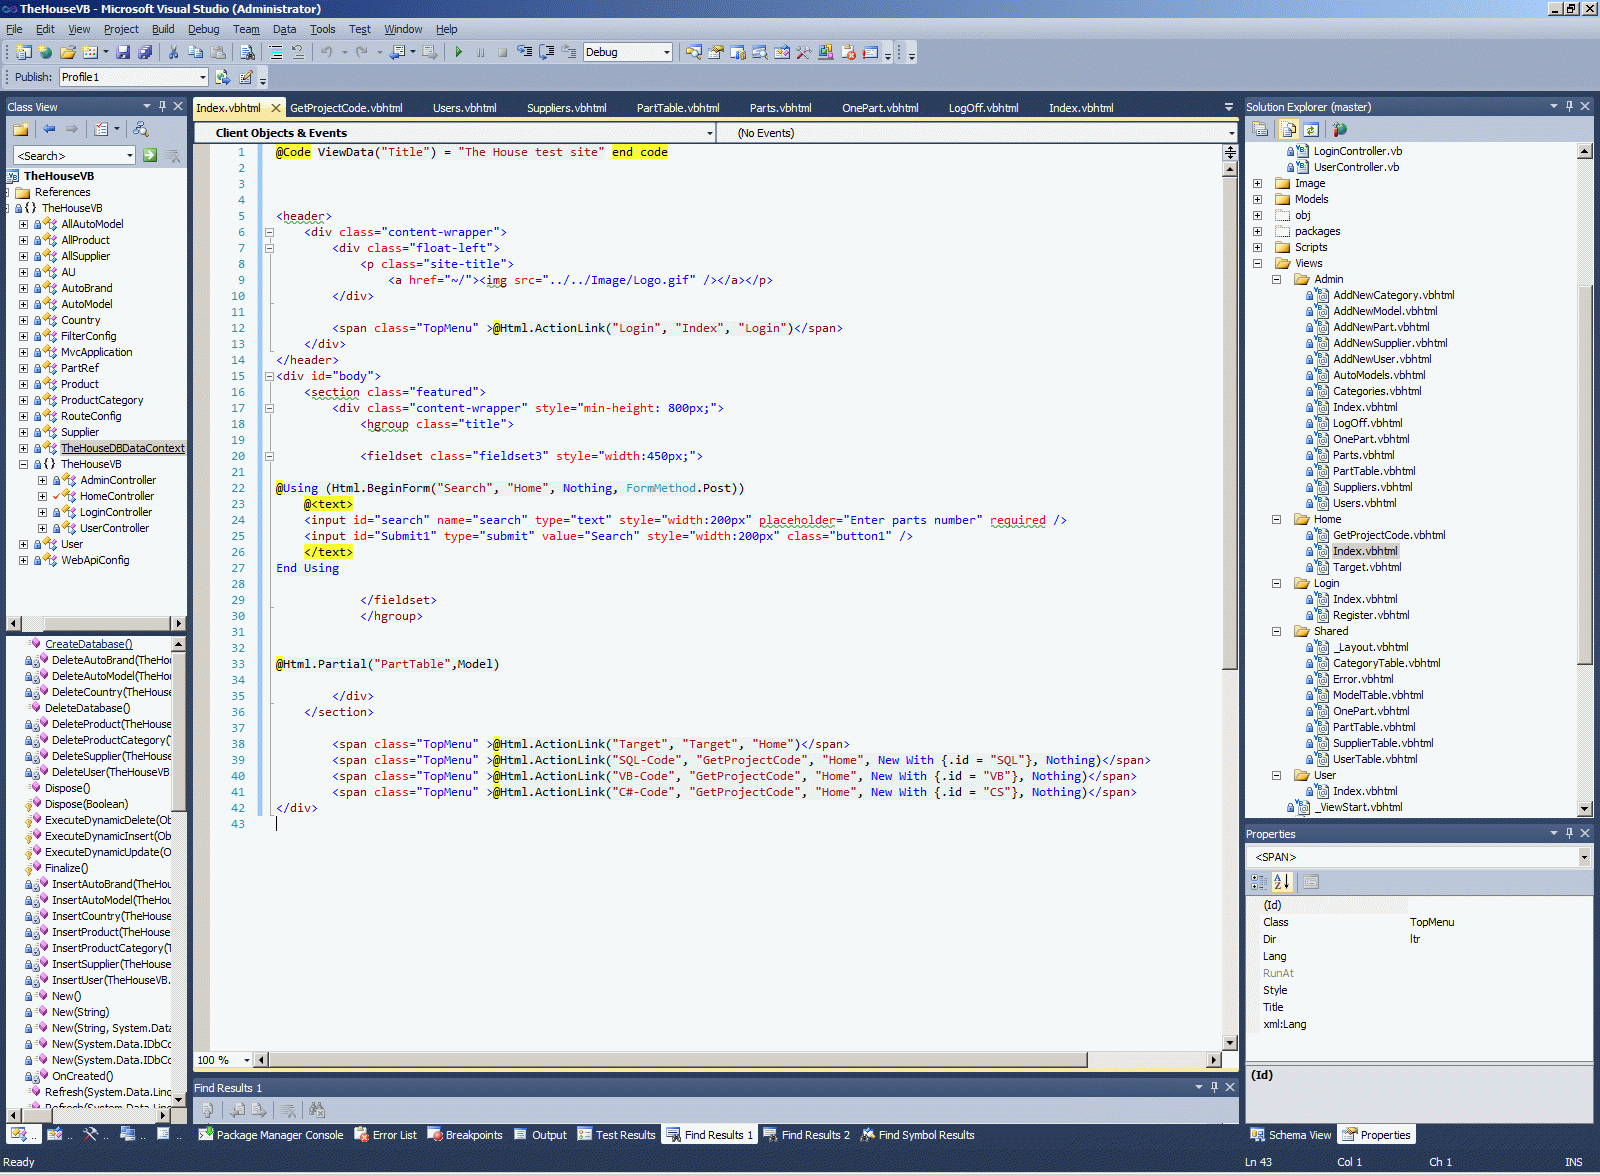Toggle Show All Files in Solution Explorer

tap(1288, 129)
